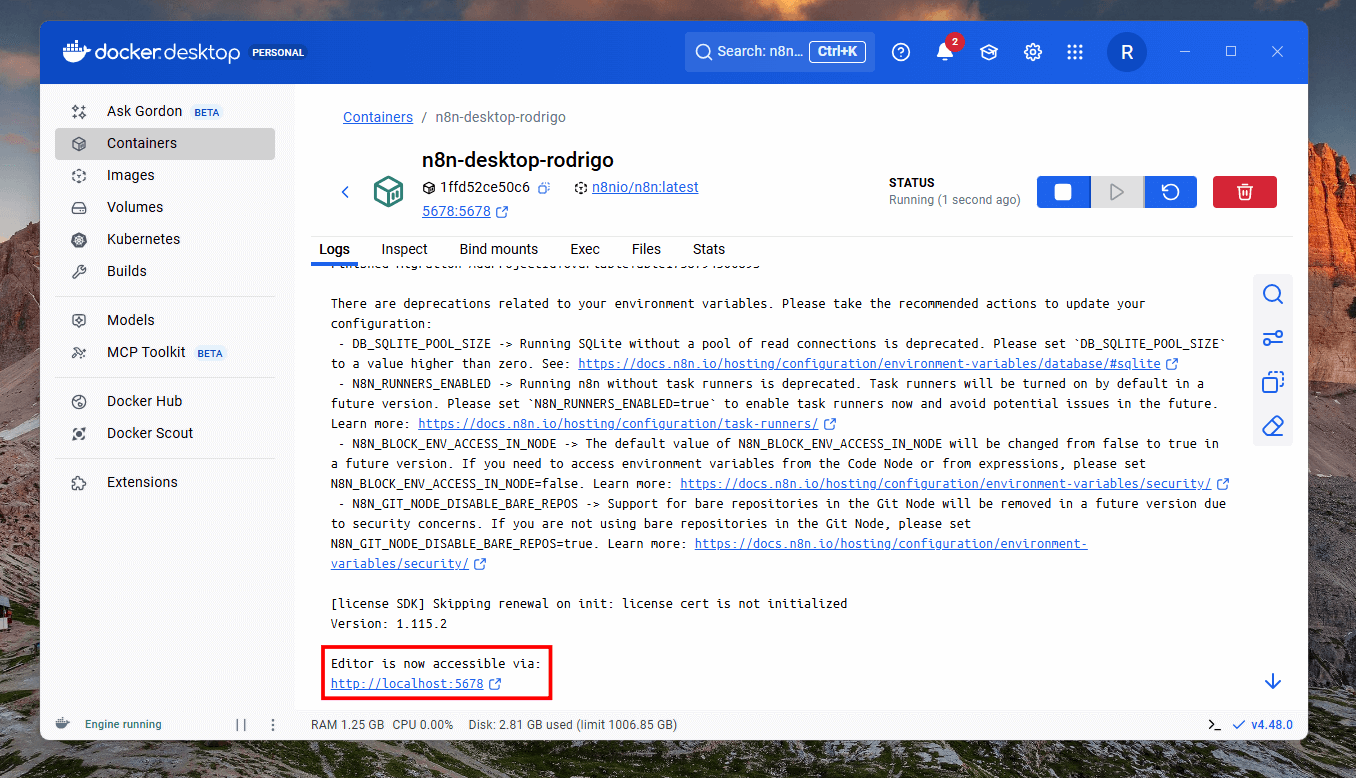Open Kubernetes in the sidebar

(x=165, y=240)
